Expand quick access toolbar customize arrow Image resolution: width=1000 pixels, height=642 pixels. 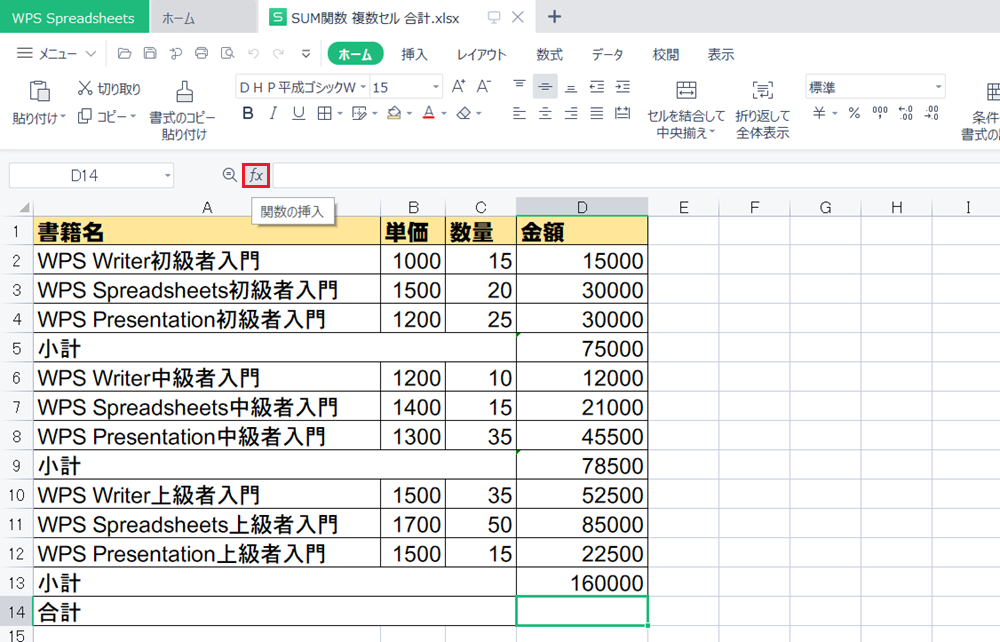click(306, 54)
